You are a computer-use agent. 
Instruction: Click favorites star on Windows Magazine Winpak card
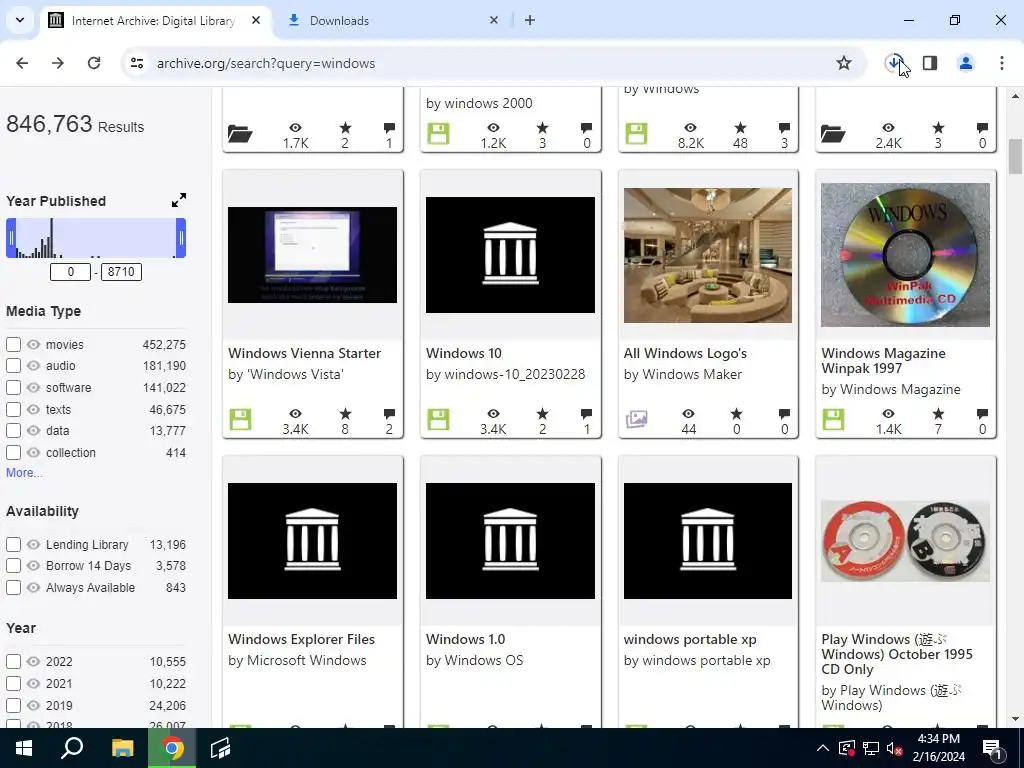pyautogui.click(x=938, y=414)
